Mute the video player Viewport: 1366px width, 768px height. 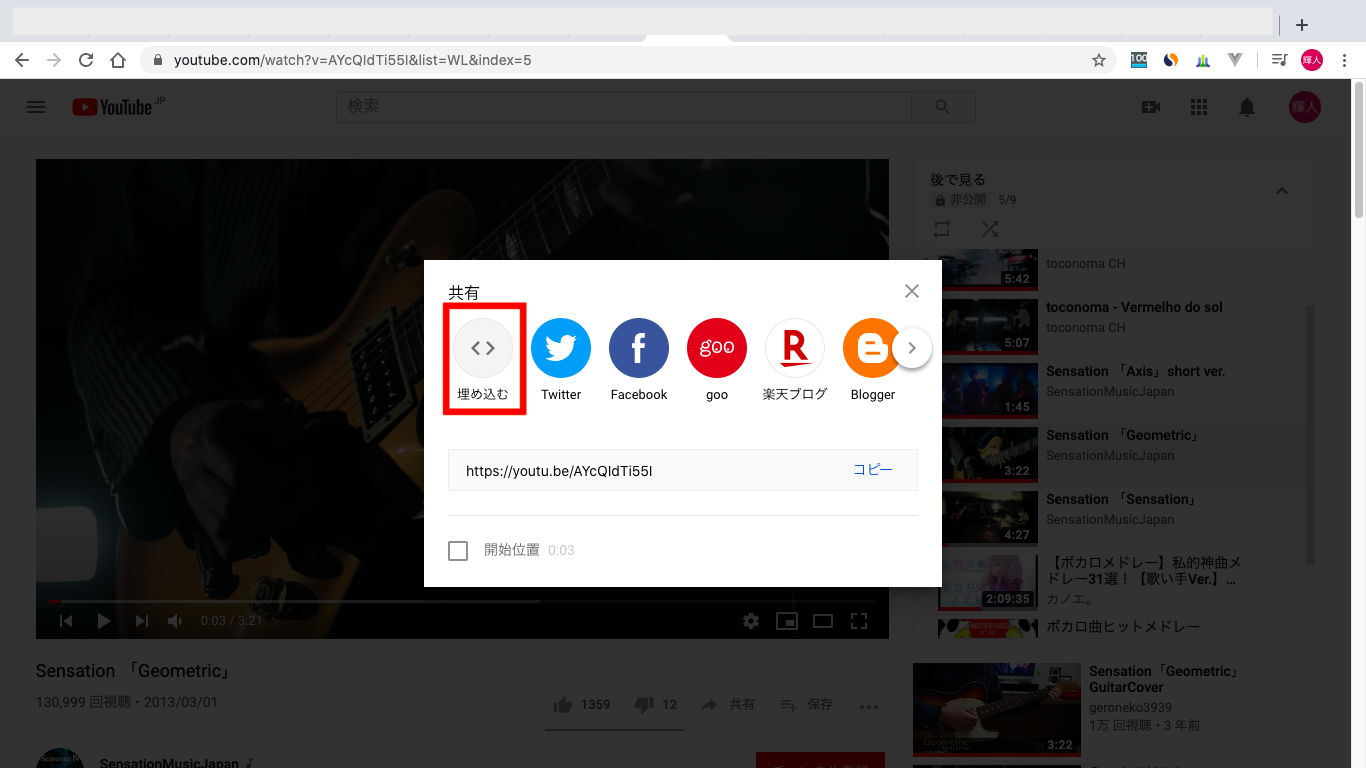tap(175, 620)
